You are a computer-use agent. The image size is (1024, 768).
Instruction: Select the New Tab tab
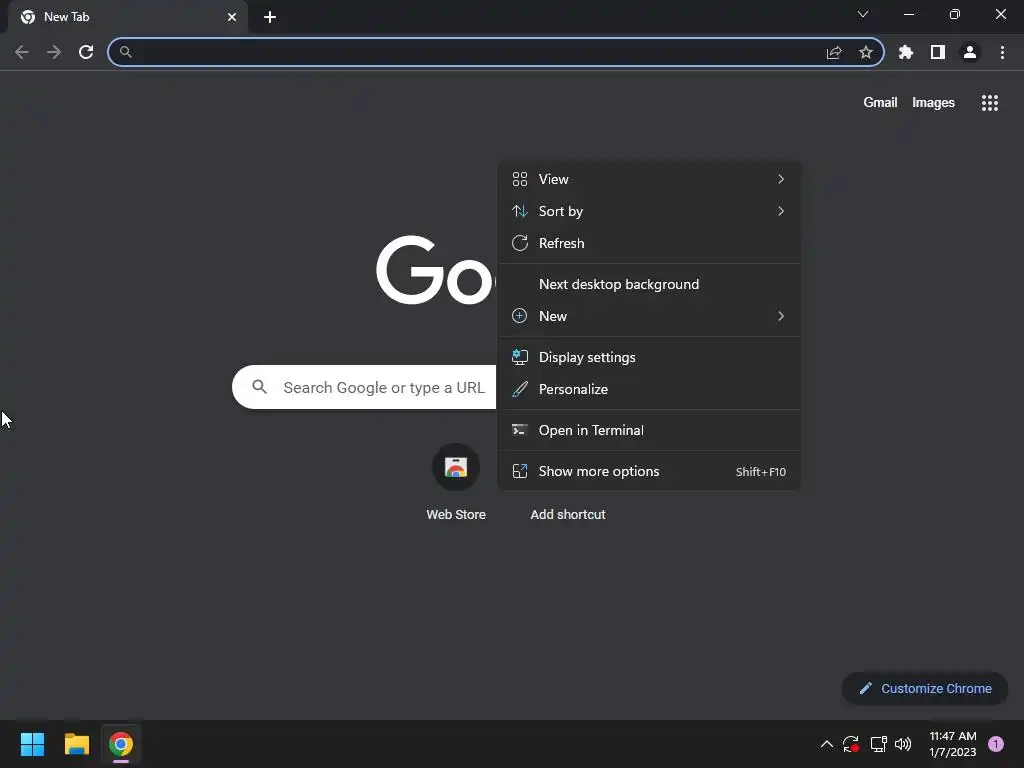click(127, 17)
